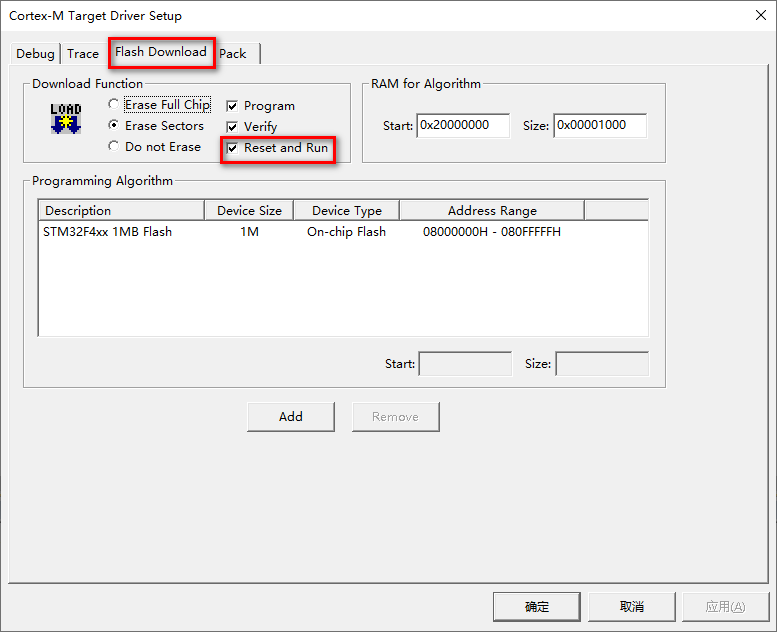This screenshot has height=632, width=777.
Task: Cancel with the 取消 button
Action: (632, 607)
